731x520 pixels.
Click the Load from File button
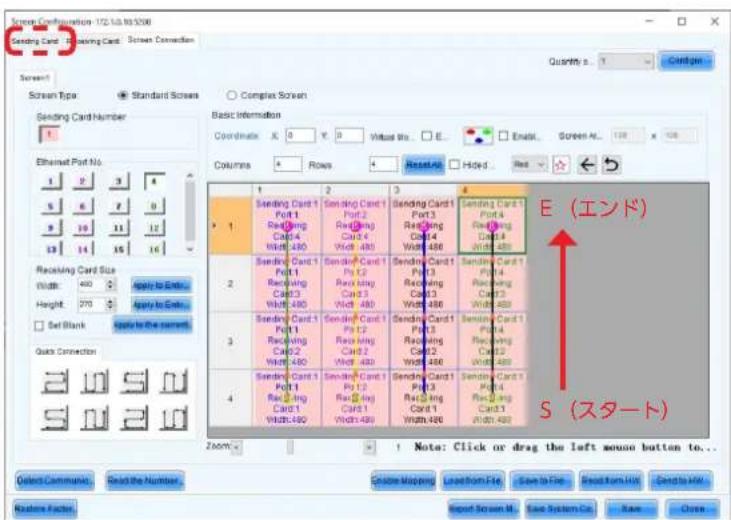473,480
